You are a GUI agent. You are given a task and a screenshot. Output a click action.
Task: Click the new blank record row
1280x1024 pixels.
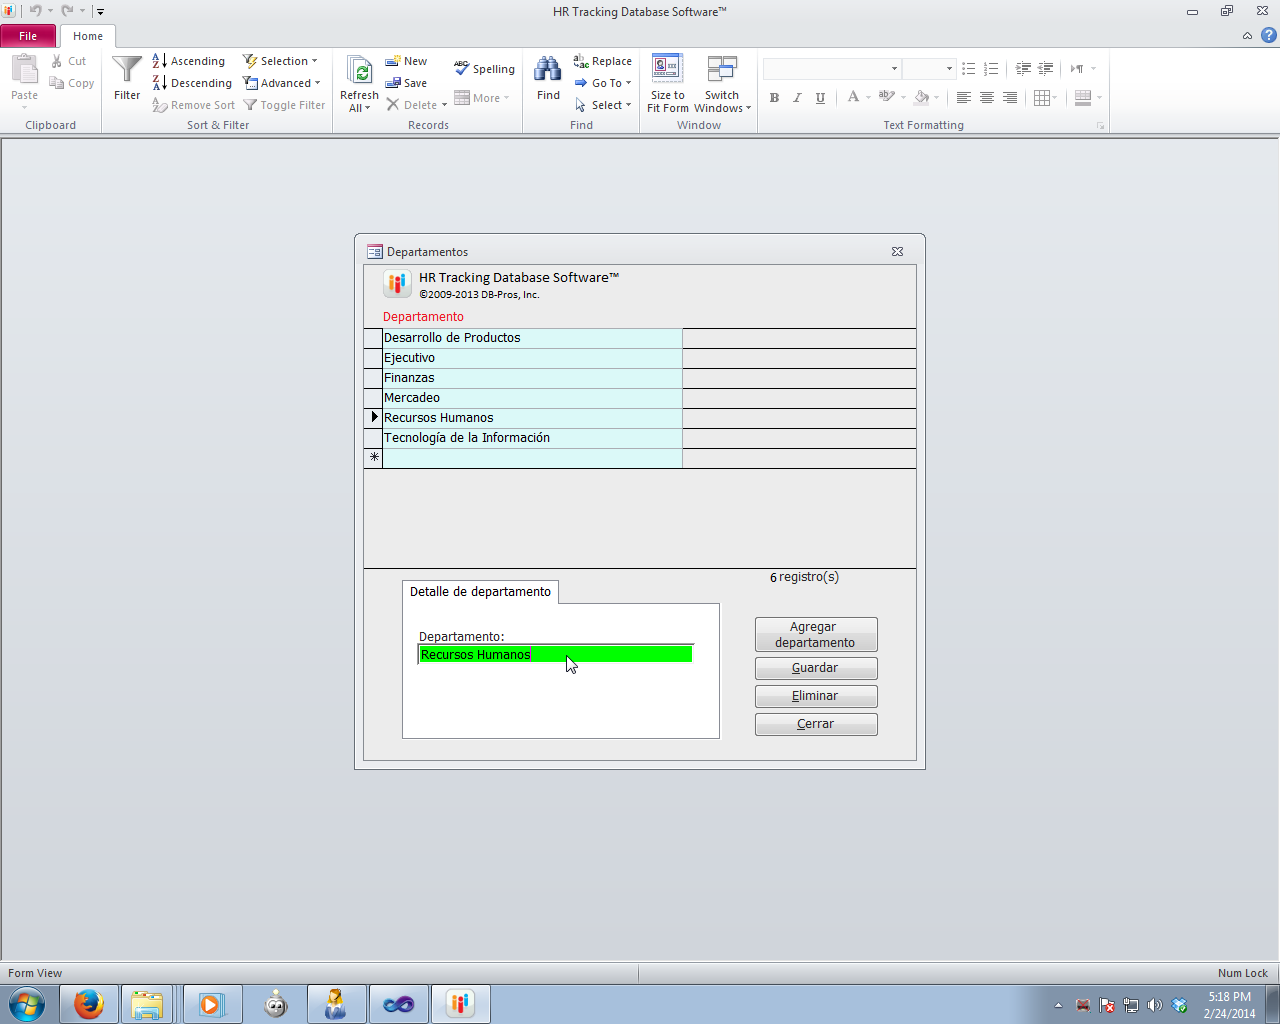tap(532, 458)
